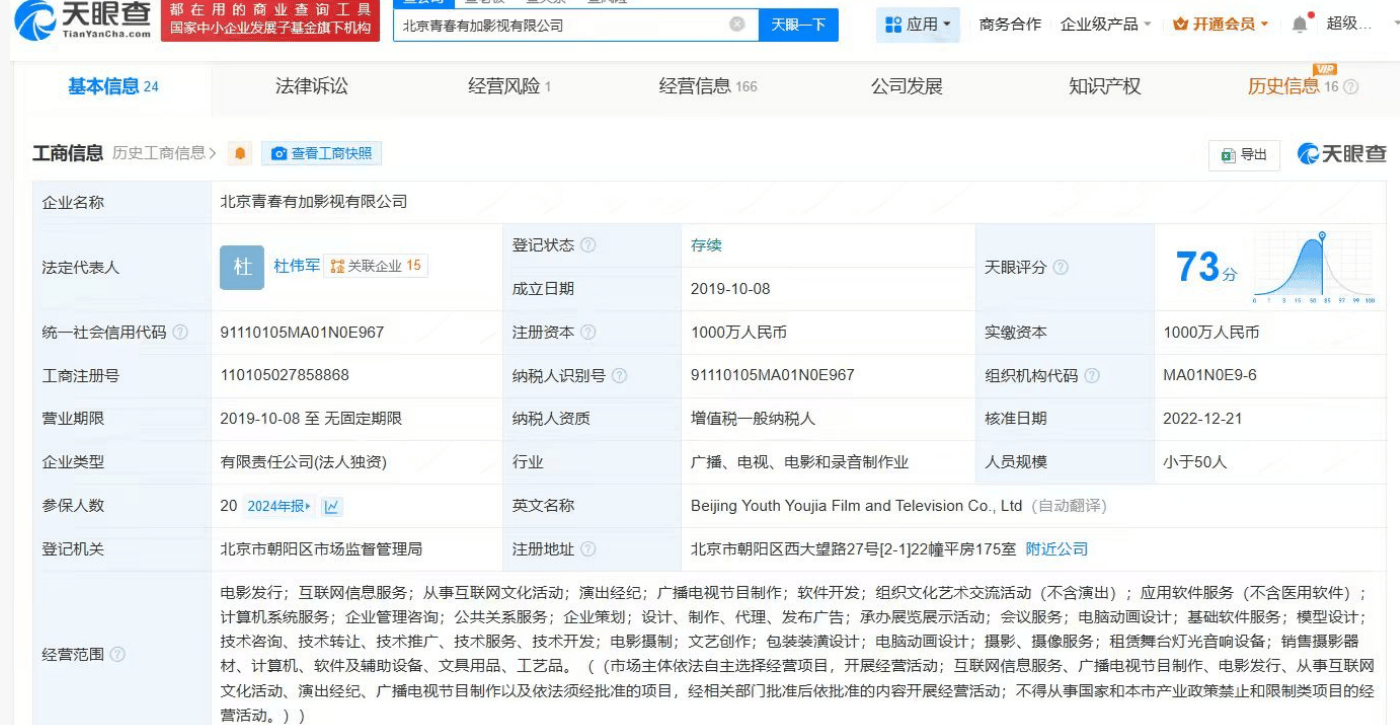Click help icon beside 组织机构代码
The height and width of the screenshot is (725, 1400).
tap(1092, 376)
